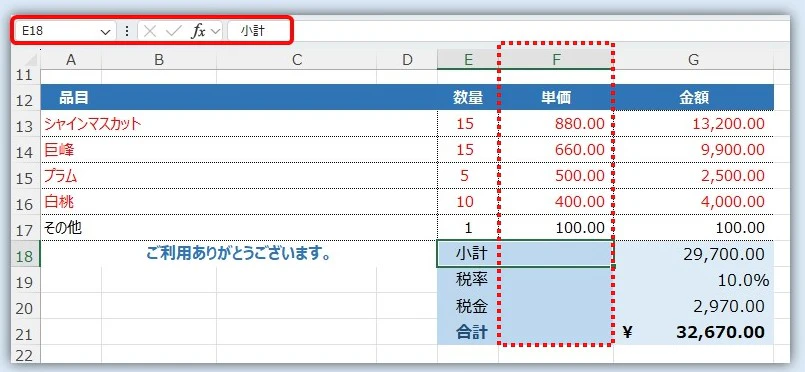Viewport: 805px width, 372px height.
Task: Select row 11 header
Action: point(26,76)
